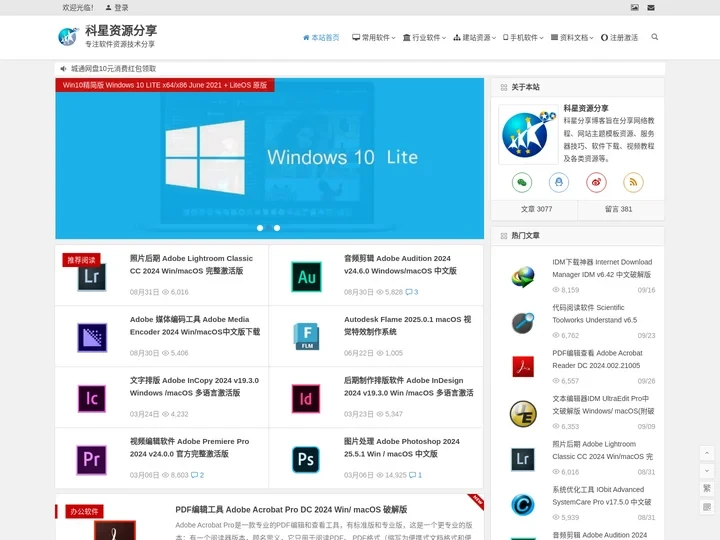Click the Scientific Toolworks Understand icon
The width and height of the screenshot is (720, 540).
pos(523,322)
